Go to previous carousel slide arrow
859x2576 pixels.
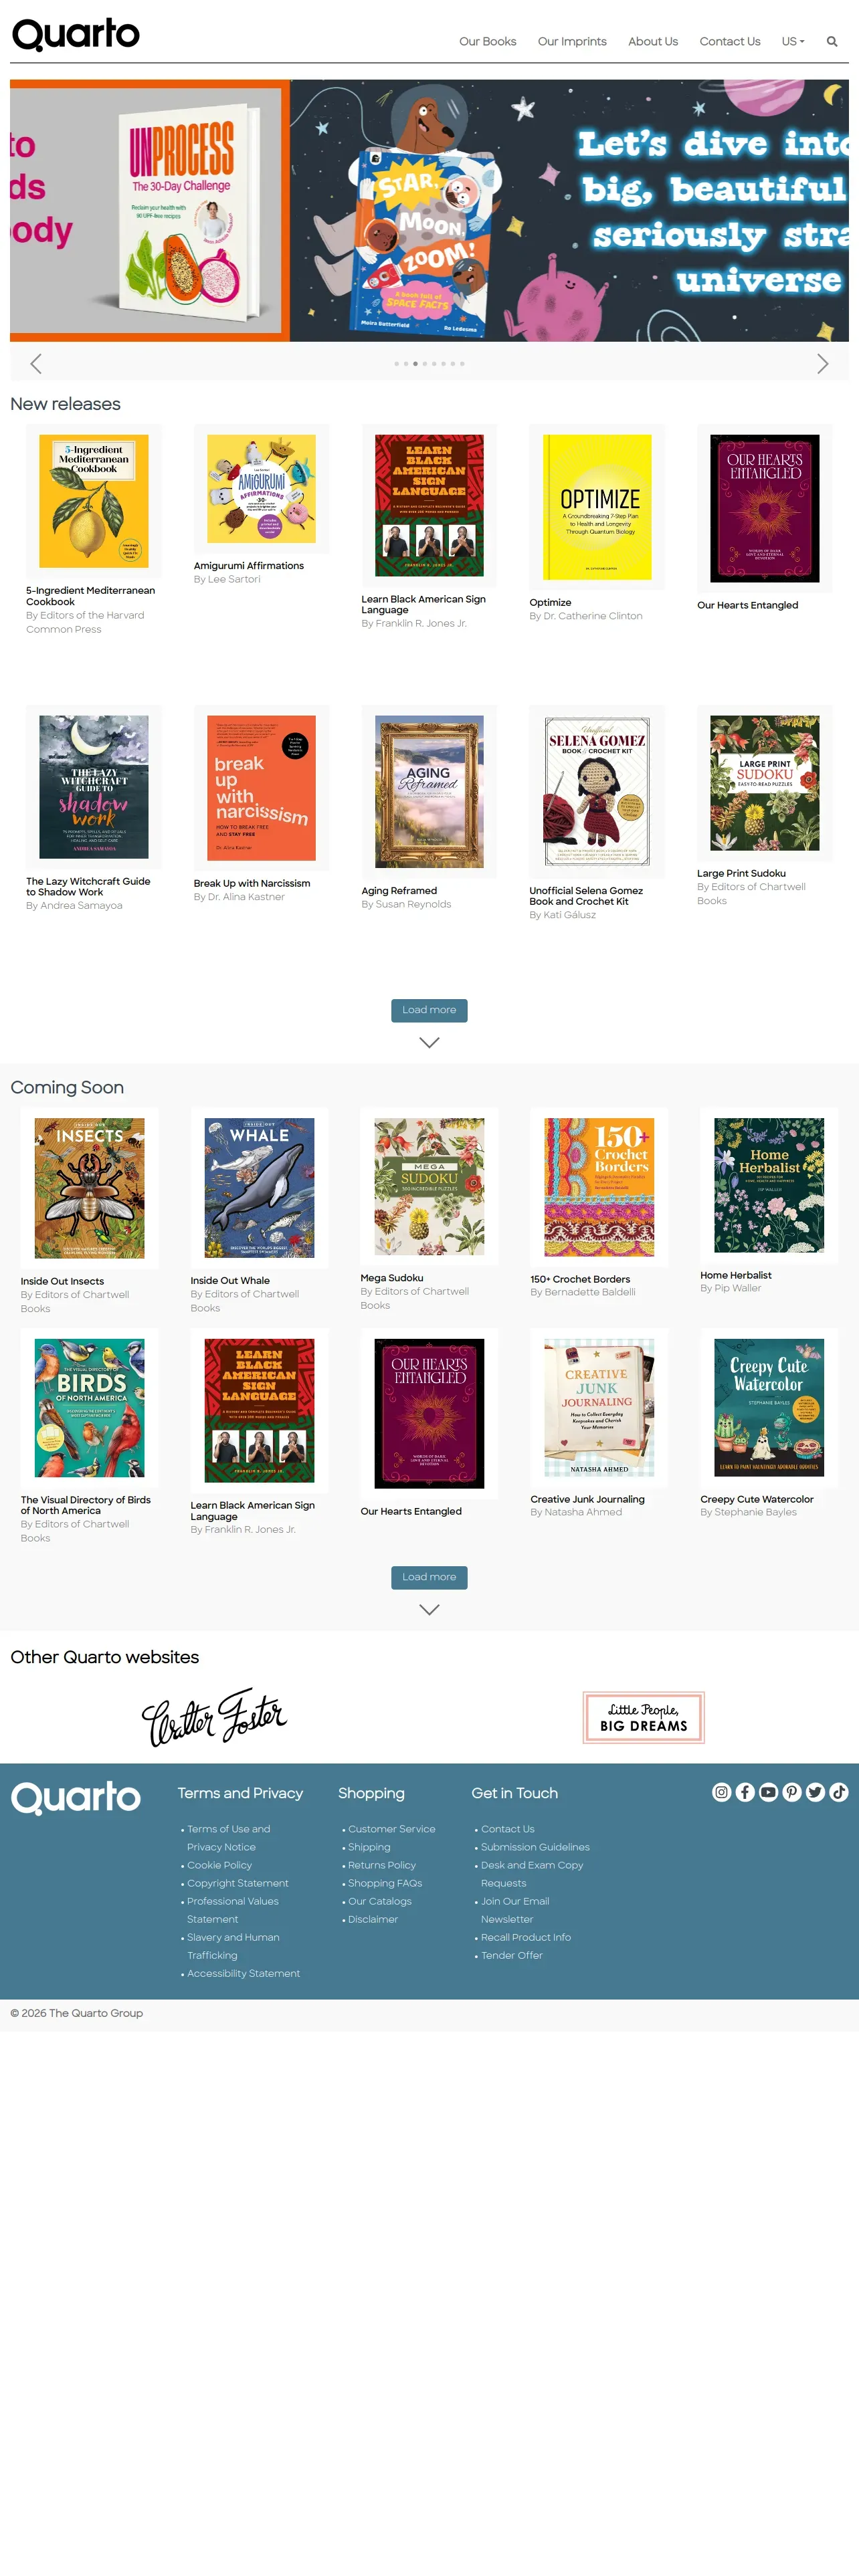36,364
